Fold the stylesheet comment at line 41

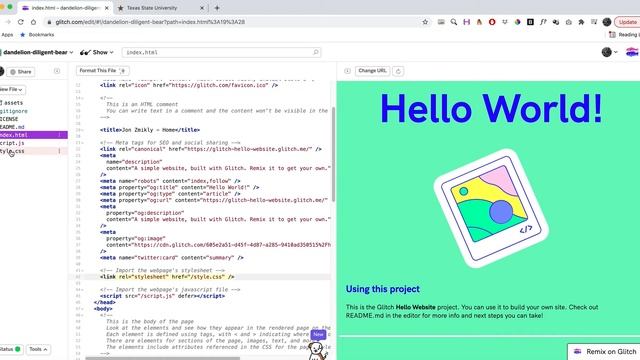82,271
